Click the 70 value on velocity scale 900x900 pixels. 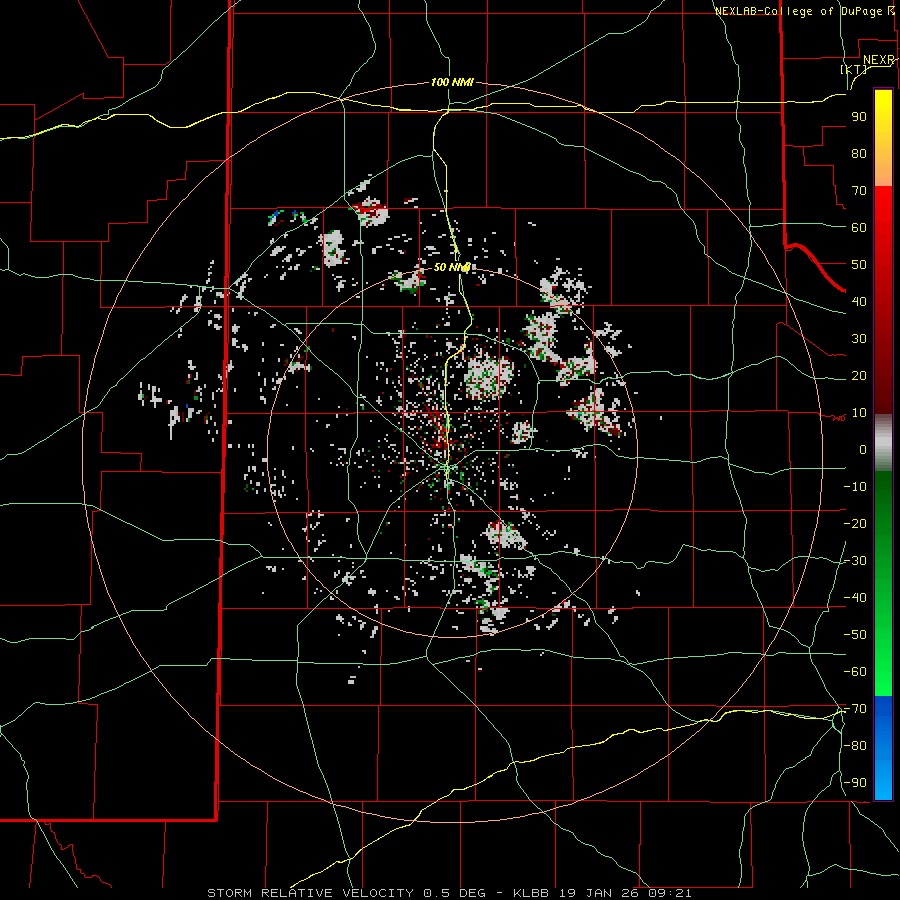click(x=859, y=191)
